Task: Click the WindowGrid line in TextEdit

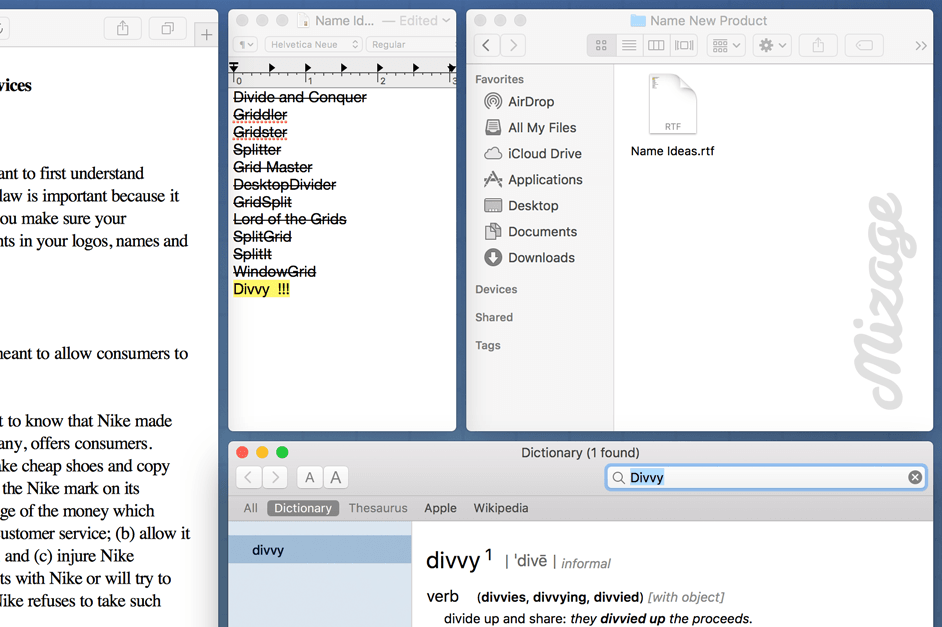Action: point(275,271)
